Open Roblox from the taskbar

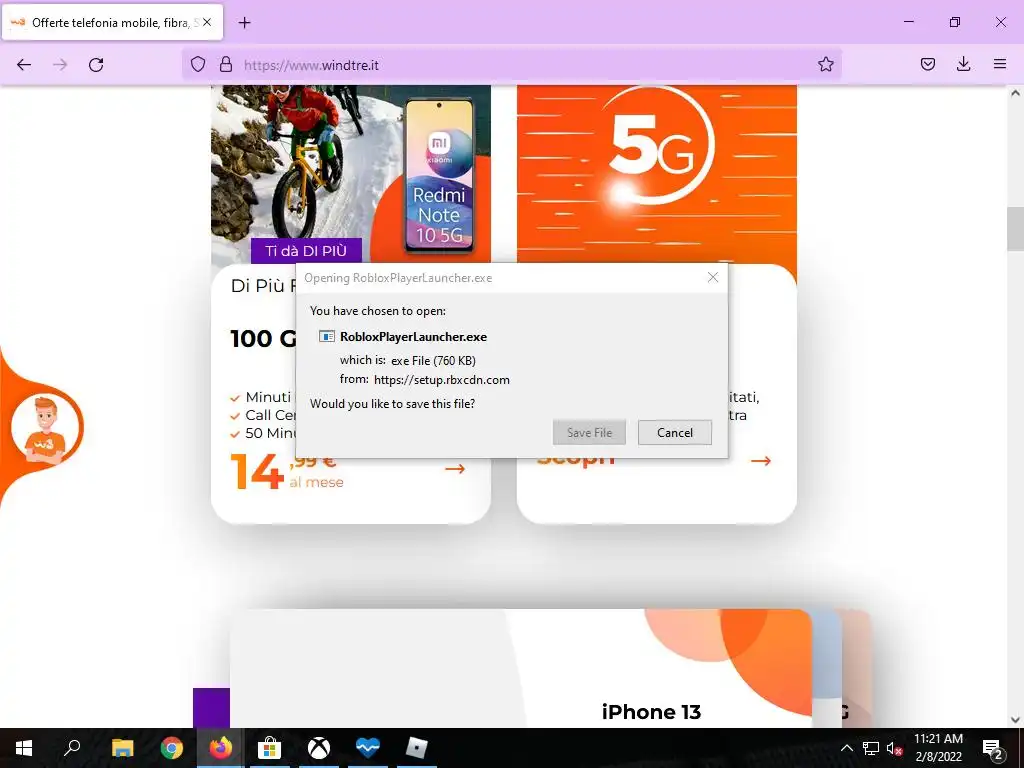pyautogui.click(x=416, y=748)
